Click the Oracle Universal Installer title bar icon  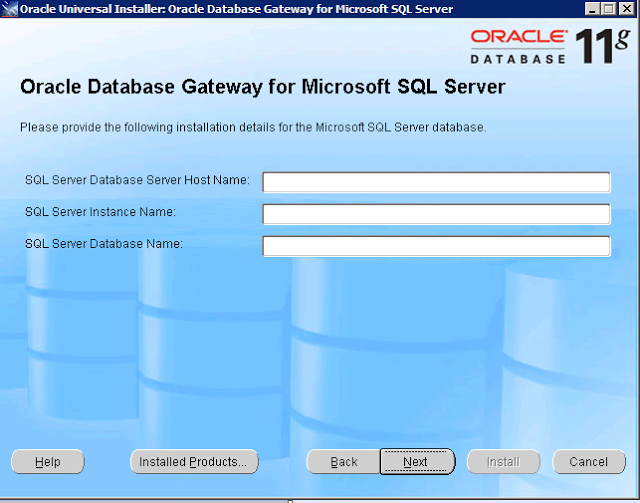[x=9, y=9]
